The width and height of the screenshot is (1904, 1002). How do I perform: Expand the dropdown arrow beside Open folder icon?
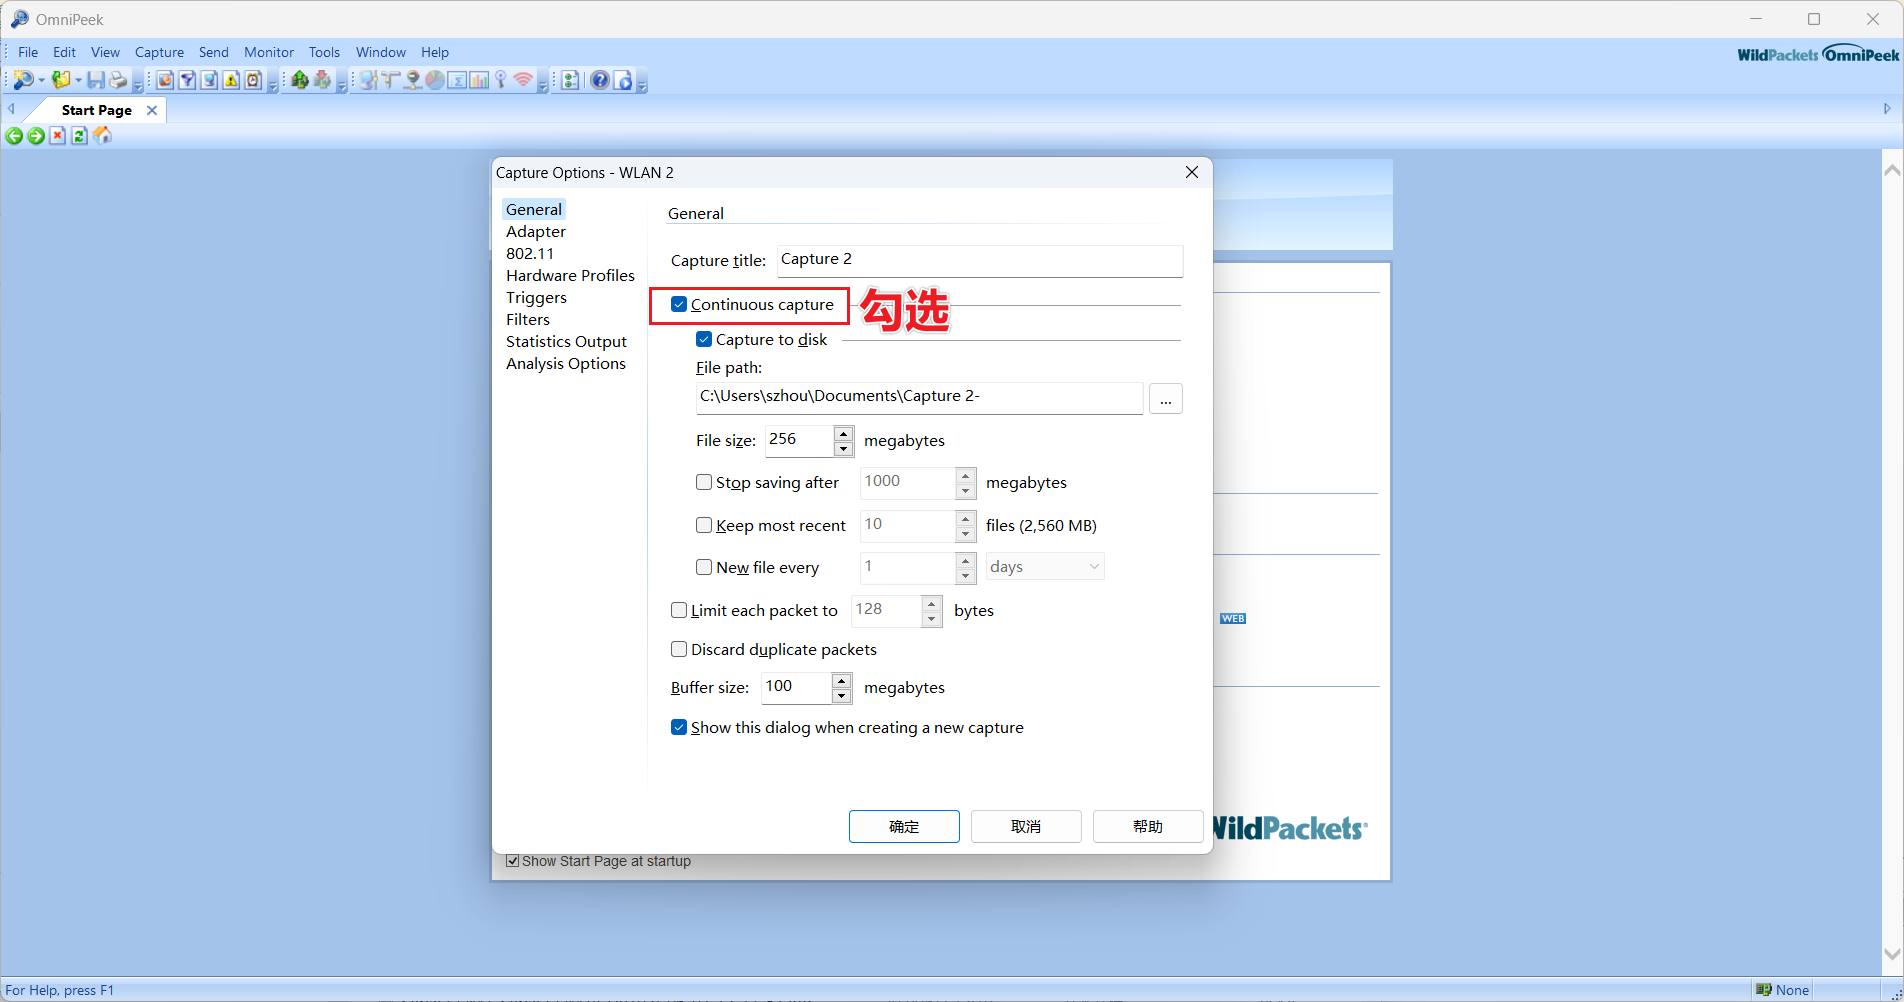[78, 81]
